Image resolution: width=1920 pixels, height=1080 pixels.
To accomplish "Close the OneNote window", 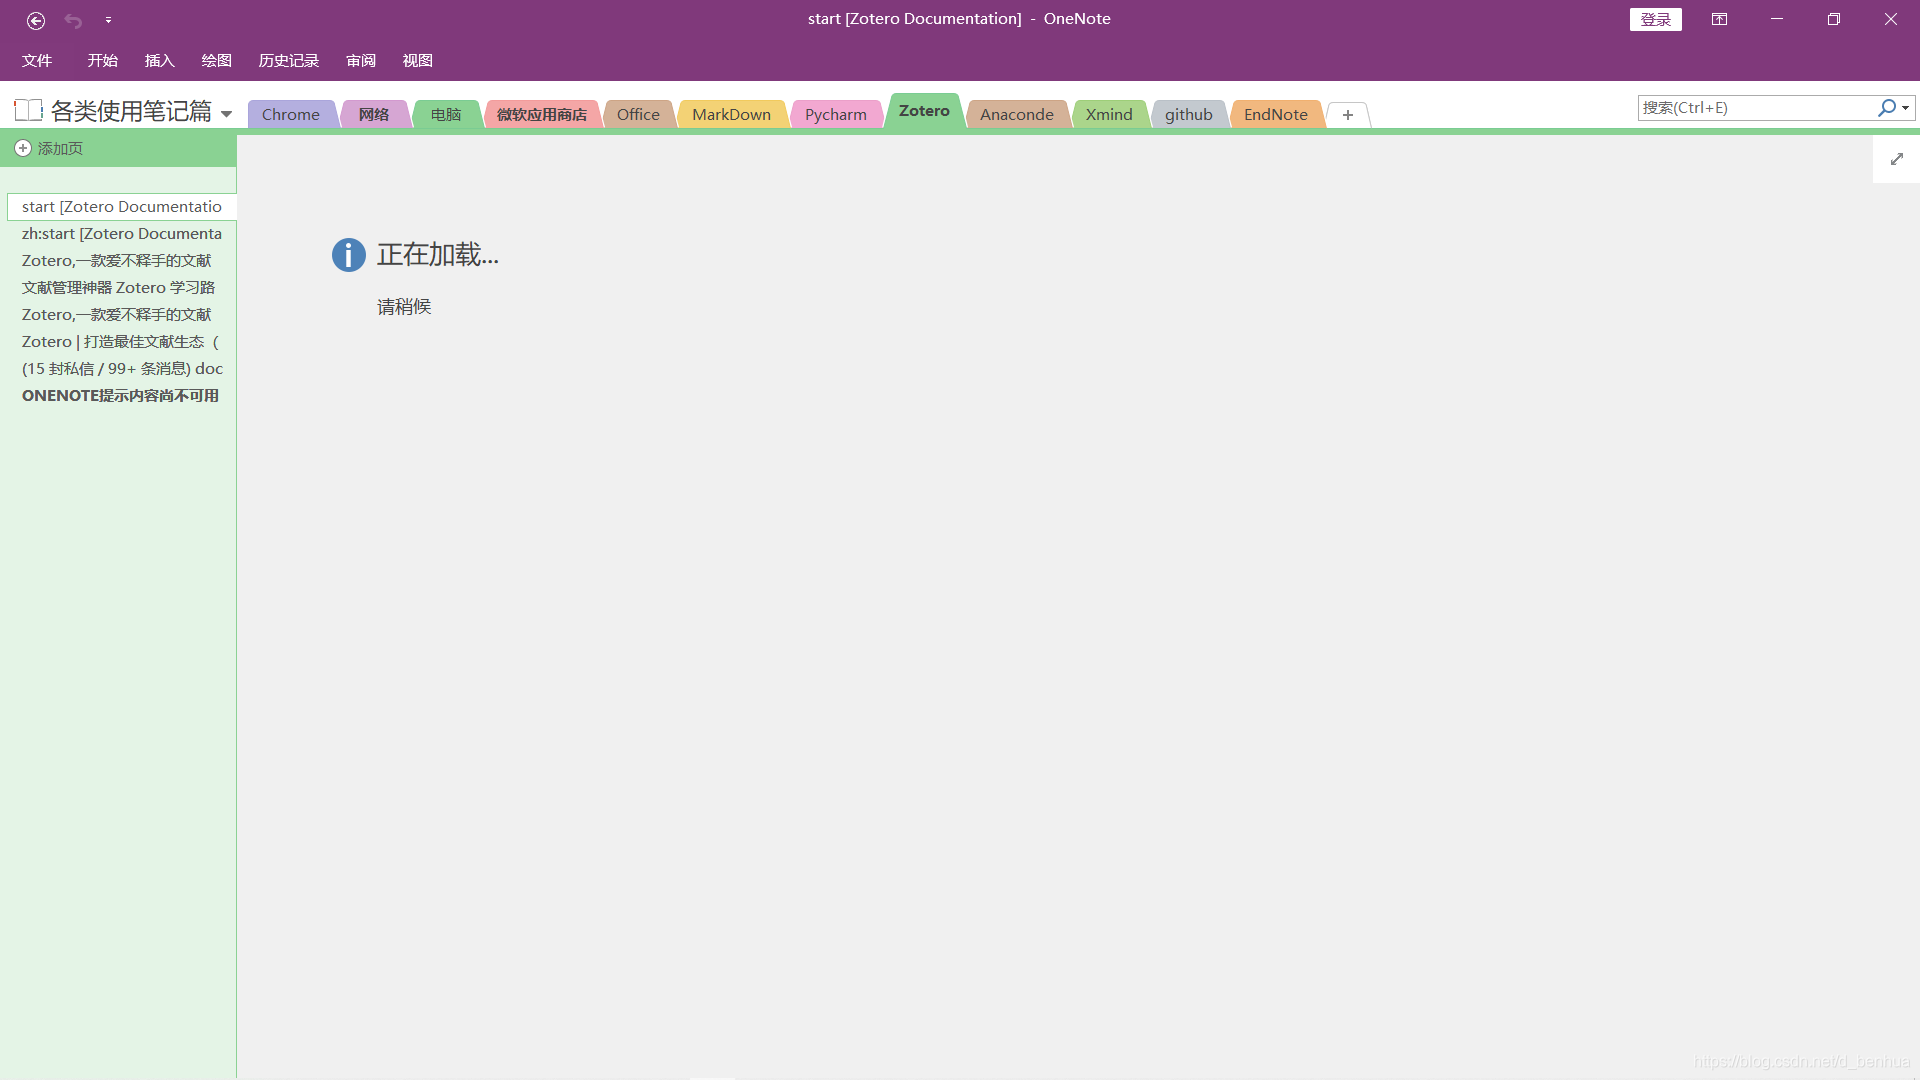I will click(x=1891, y=19).
